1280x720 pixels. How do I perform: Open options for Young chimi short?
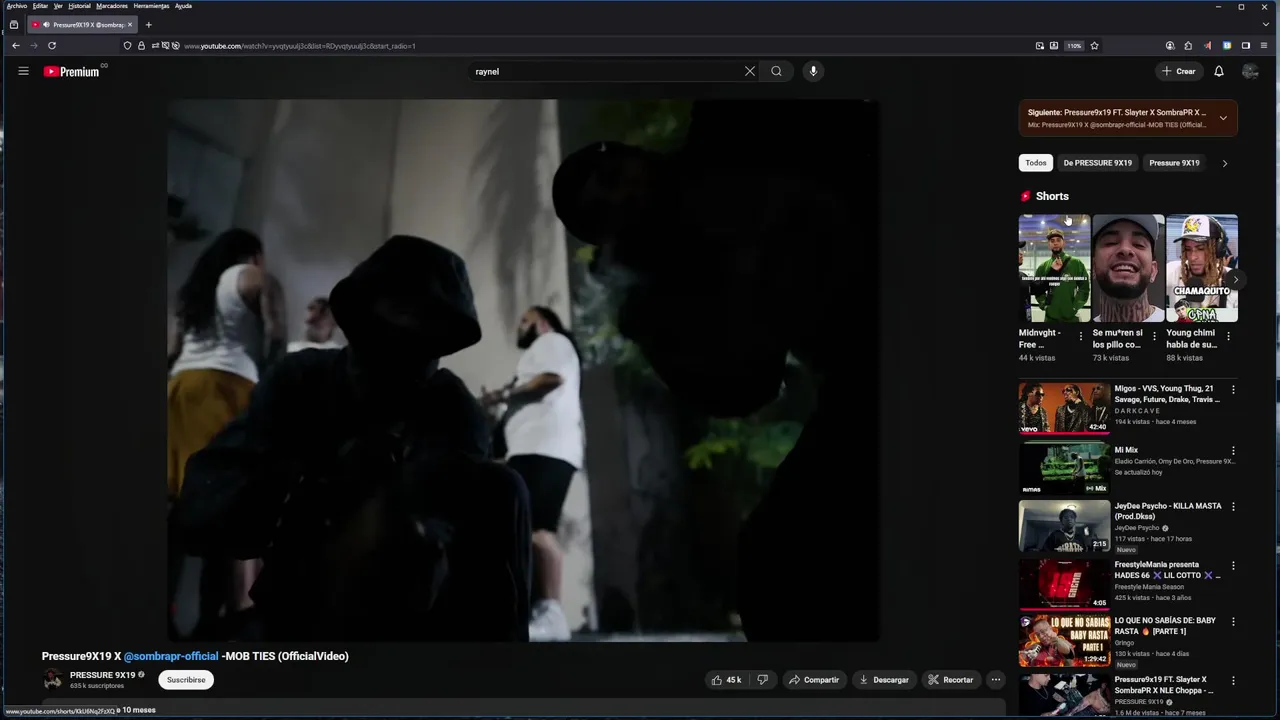pos(1228,336)
